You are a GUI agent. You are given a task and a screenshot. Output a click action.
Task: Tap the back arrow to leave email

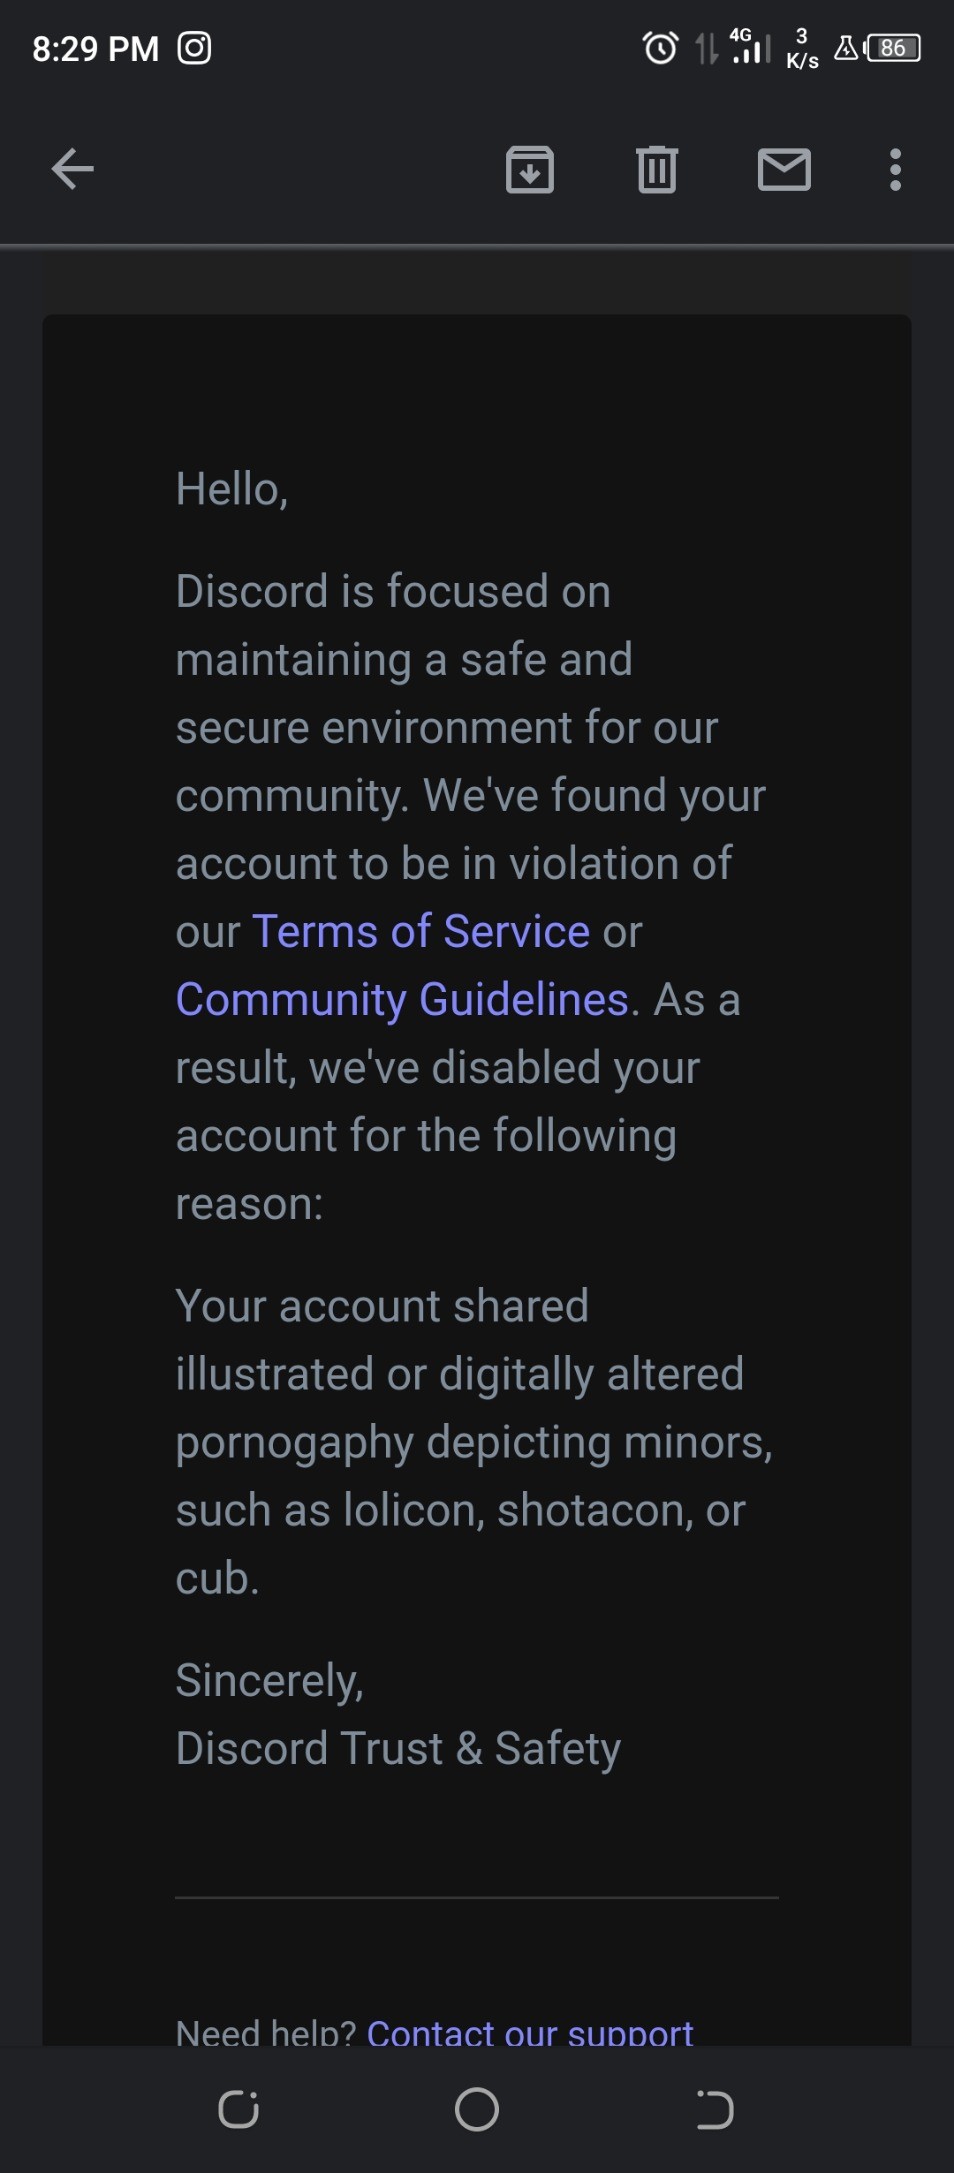point(72,169)
